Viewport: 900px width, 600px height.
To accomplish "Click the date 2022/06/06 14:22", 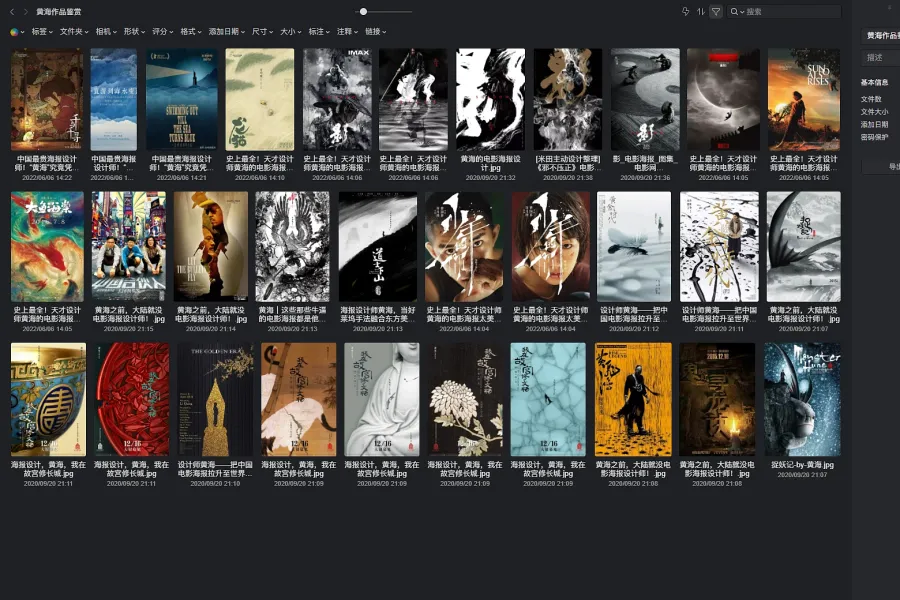I will click(47, 178).
